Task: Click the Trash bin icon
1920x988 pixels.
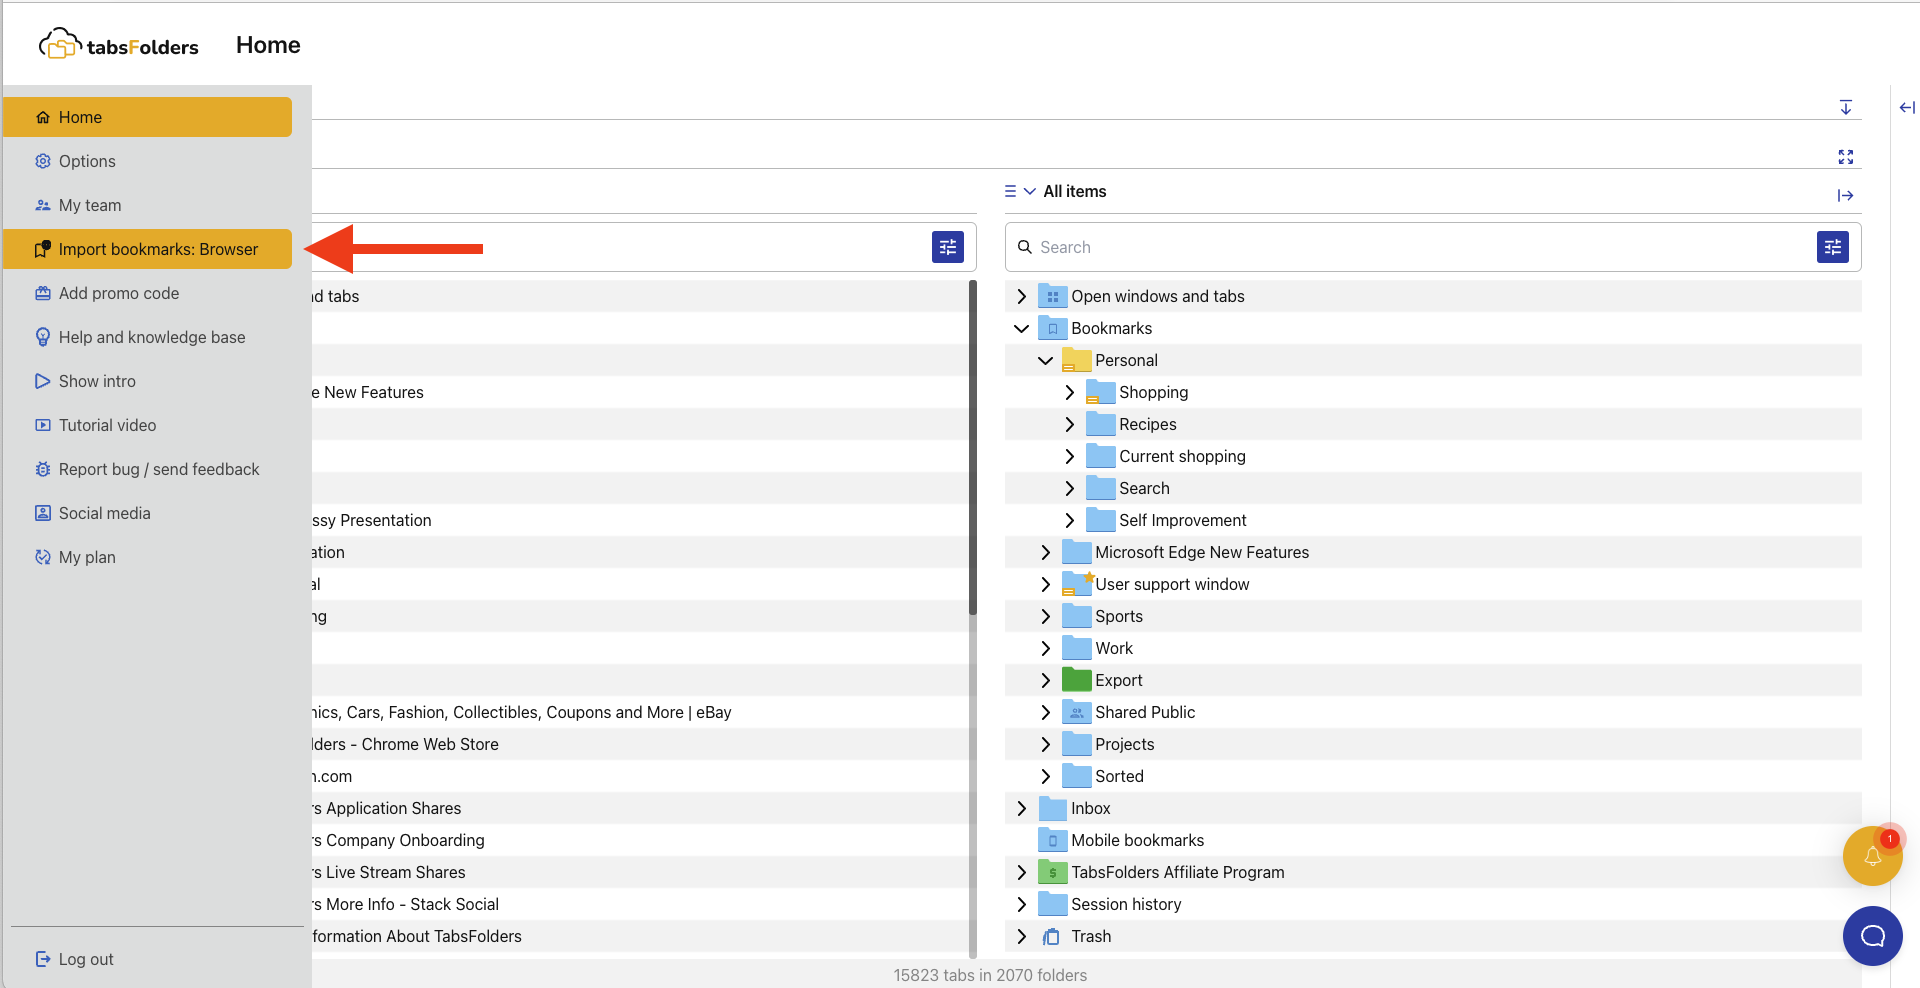Action: 1052,936
